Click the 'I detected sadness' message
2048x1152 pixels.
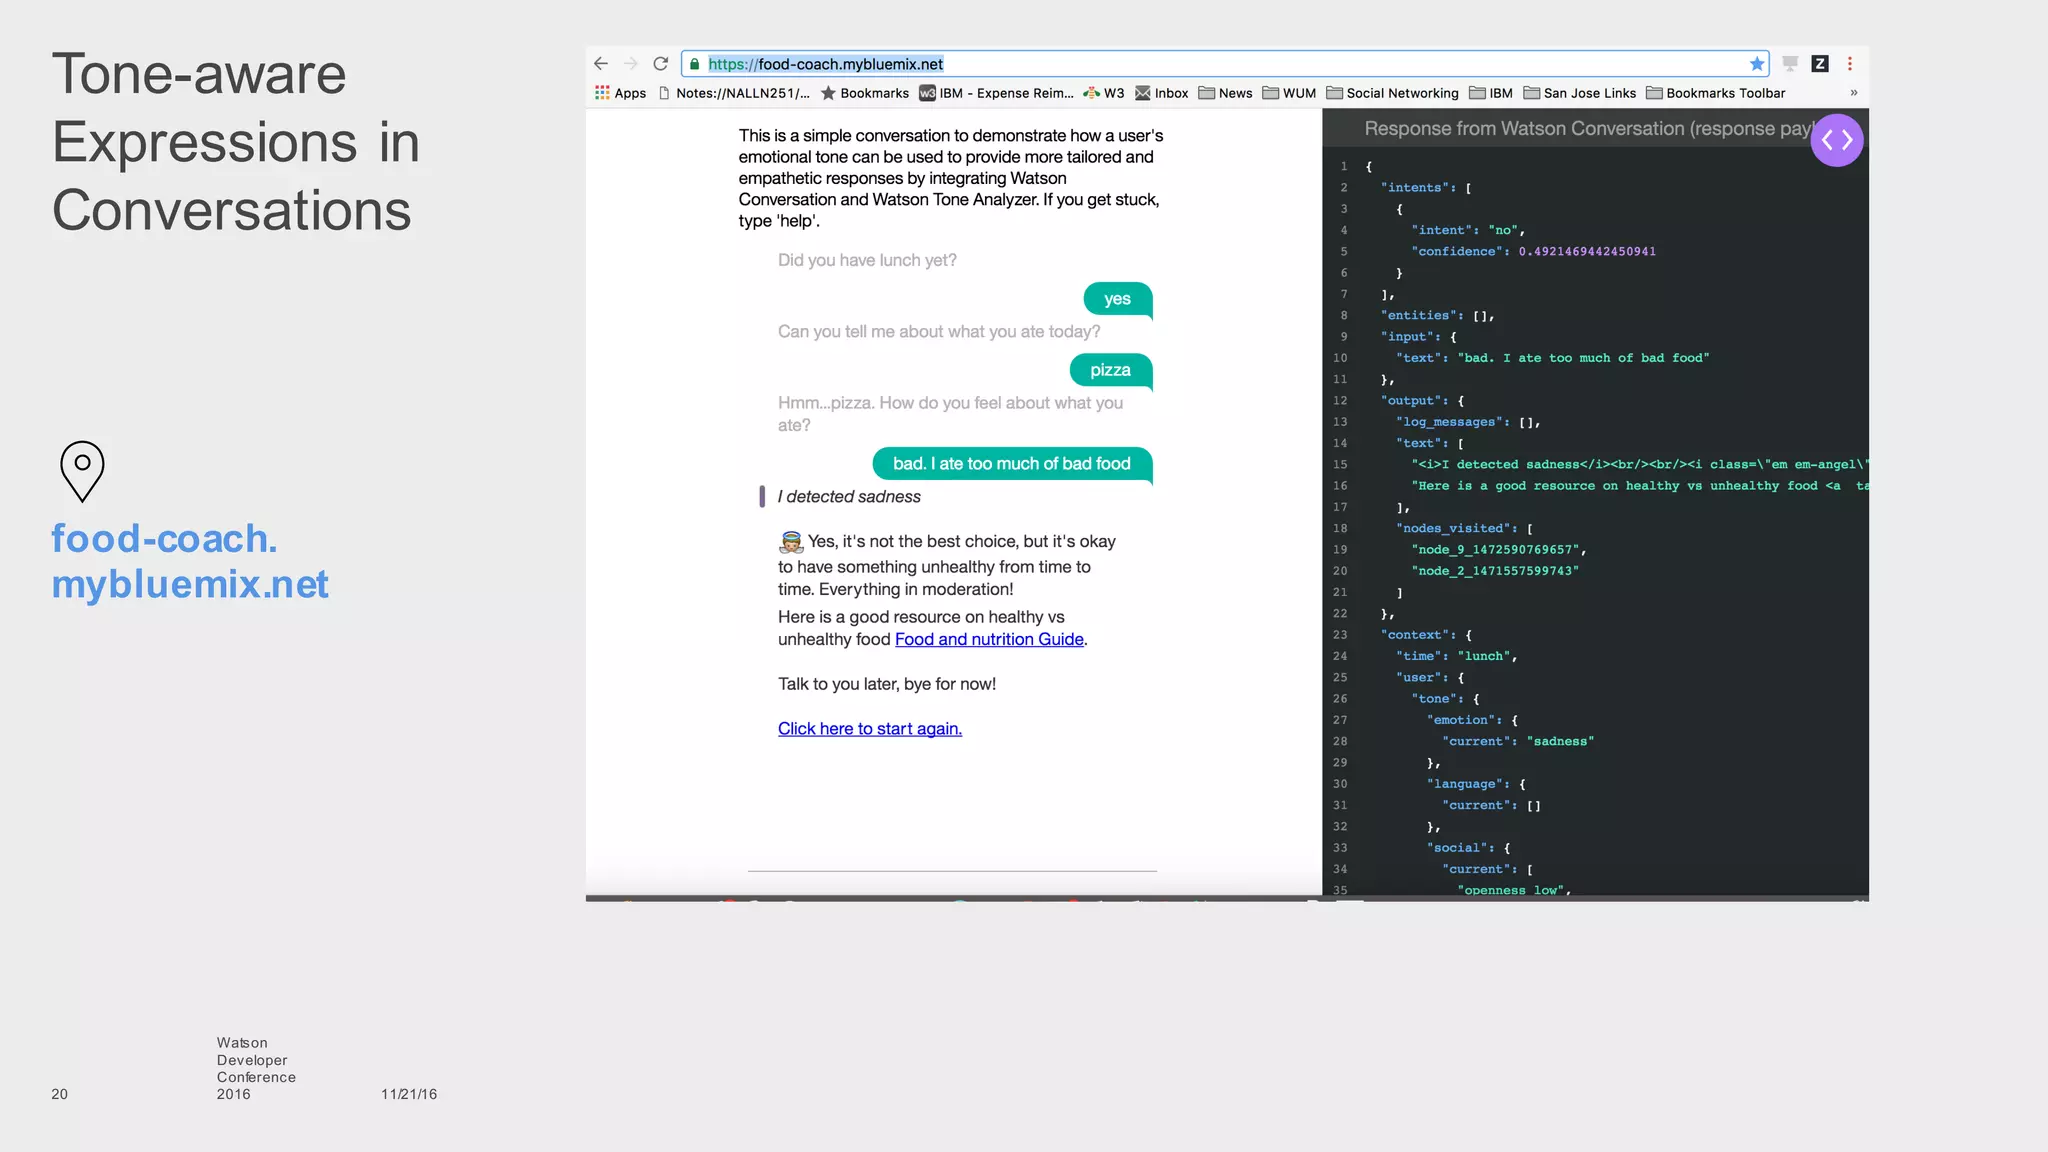849,497
